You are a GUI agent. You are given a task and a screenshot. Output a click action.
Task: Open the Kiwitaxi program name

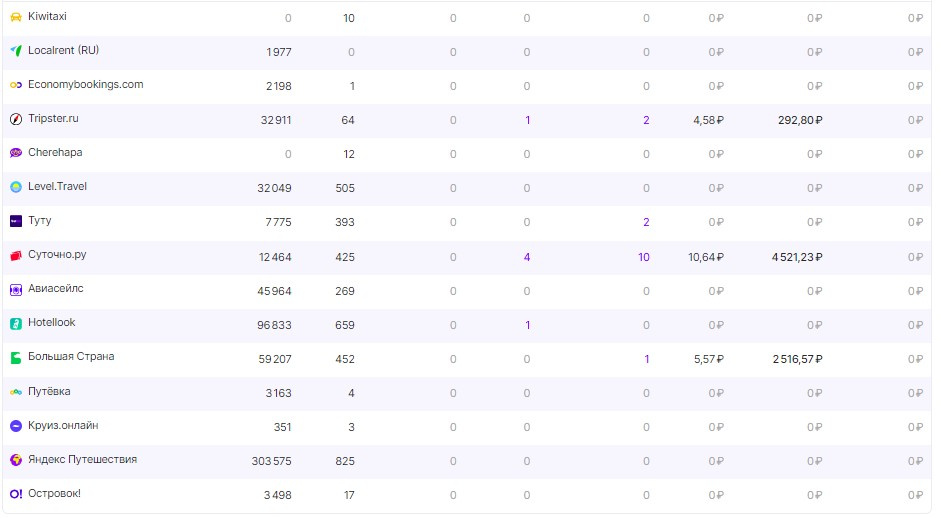[47, 16]
